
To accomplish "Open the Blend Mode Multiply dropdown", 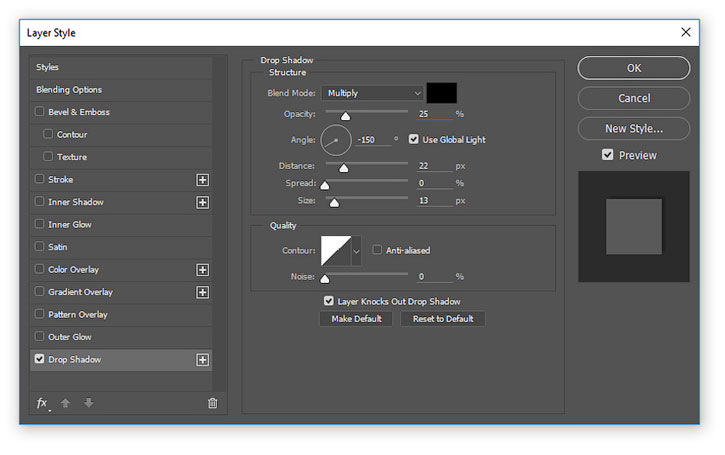I will (372, 93).
